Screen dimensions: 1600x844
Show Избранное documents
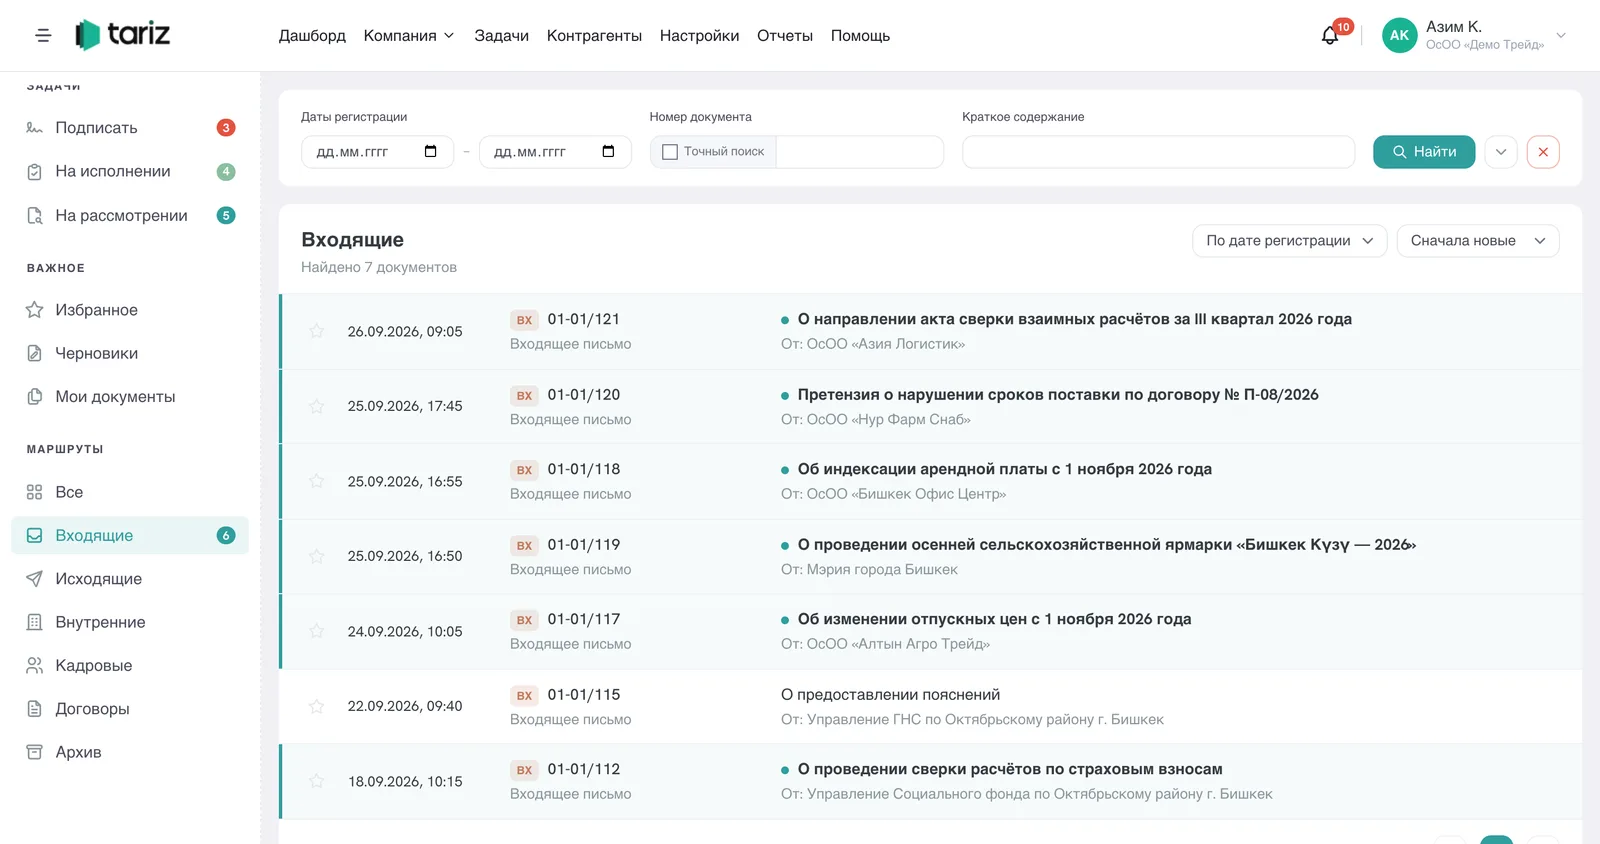(130, 310)
